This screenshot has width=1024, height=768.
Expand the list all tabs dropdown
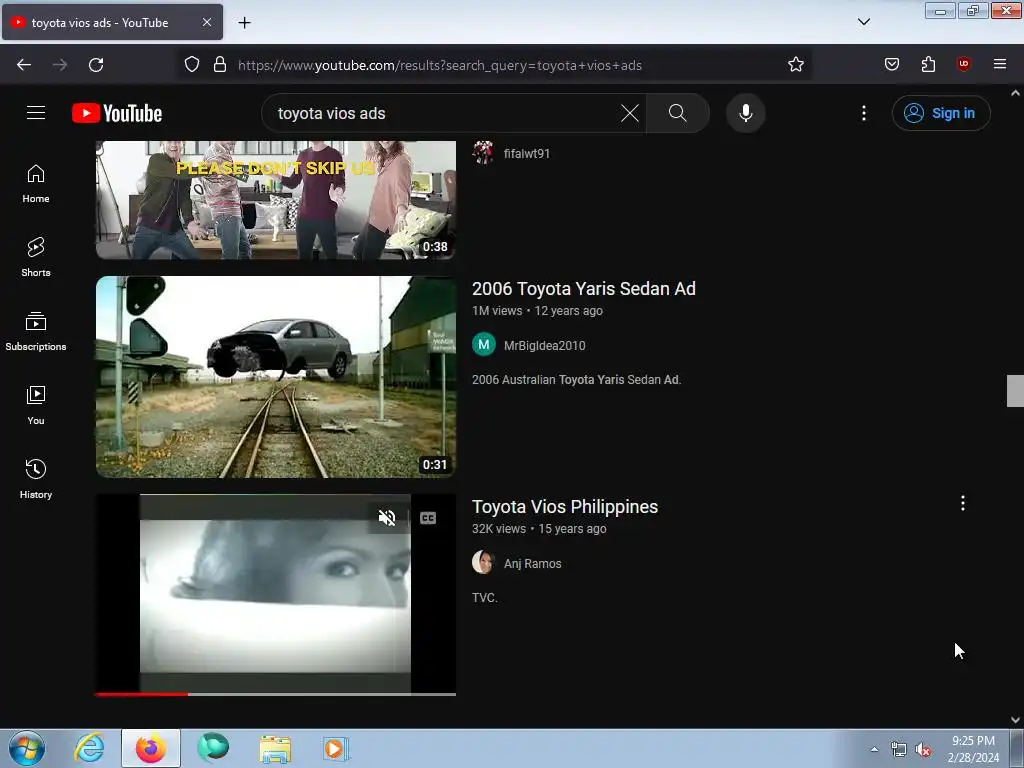click(863, 22)
